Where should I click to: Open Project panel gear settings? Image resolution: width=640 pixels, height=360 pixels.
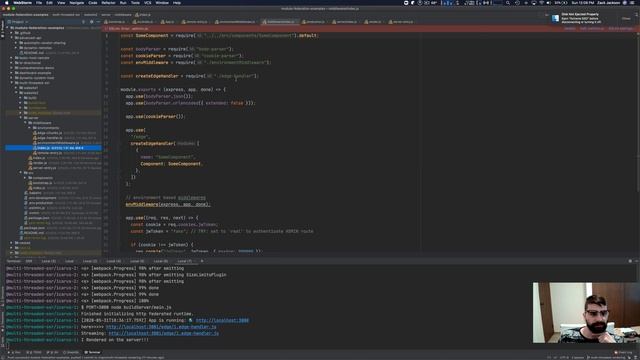[x=91, y=22]
